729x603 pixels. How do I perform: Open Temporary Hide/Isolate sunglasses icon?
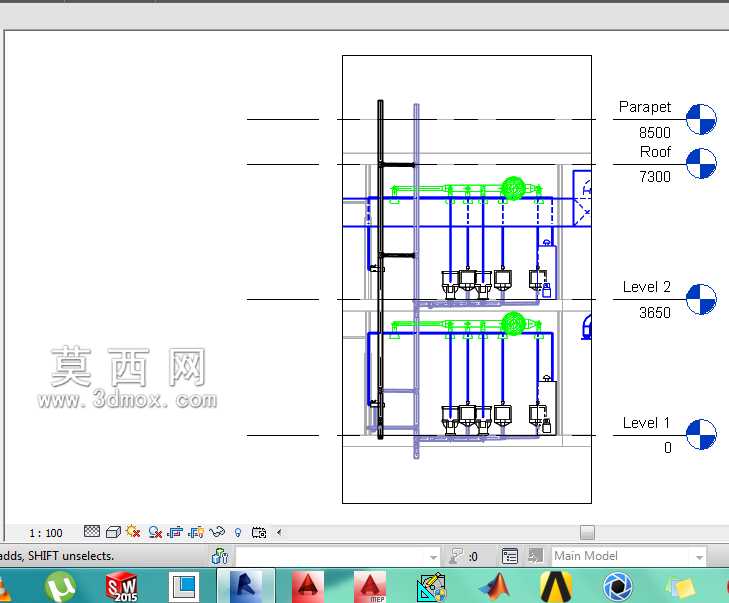(x=217, y=531)
